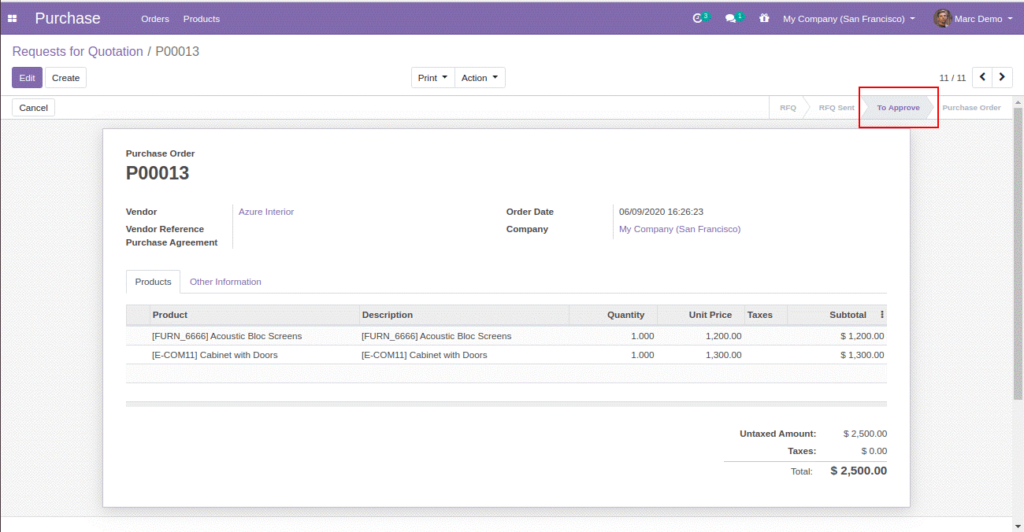This screenshot has width=1024, height=532.
Task: Expand the Action dropdown
Action: [x=479, y=78]
